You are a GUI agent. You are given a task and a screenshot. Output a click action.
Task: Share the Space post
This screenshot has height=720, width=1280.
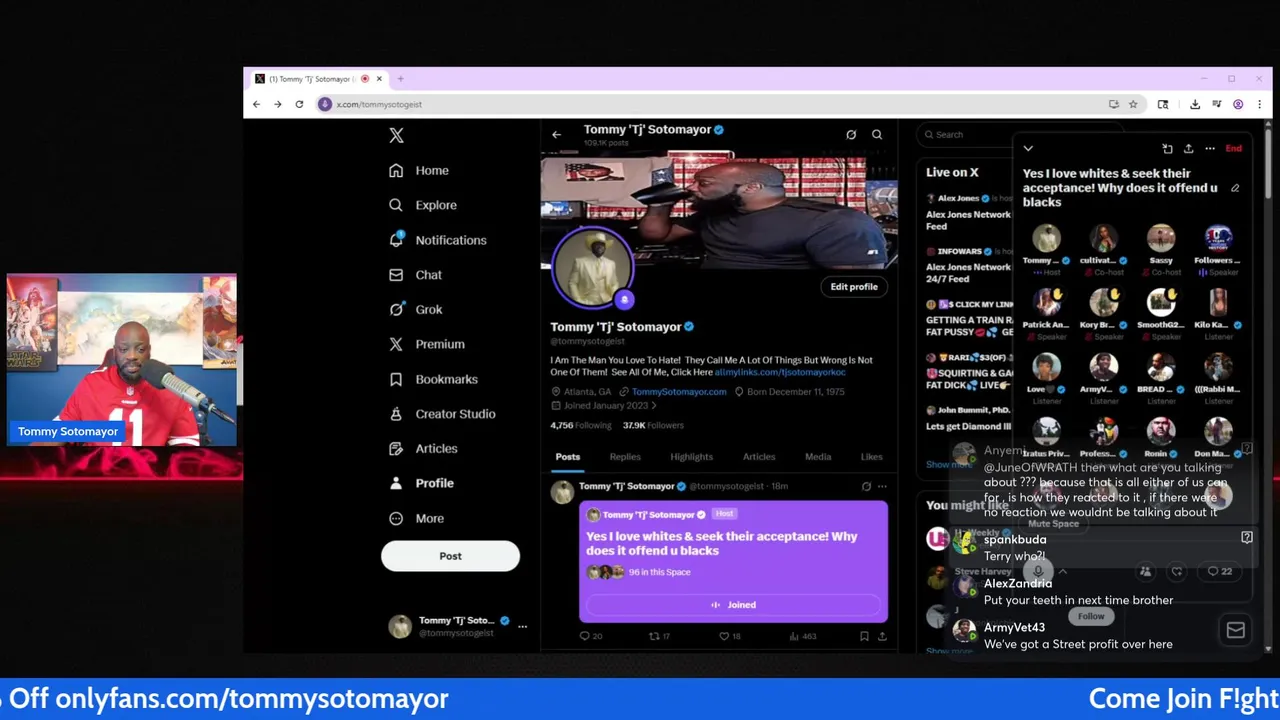click(881, 636)
